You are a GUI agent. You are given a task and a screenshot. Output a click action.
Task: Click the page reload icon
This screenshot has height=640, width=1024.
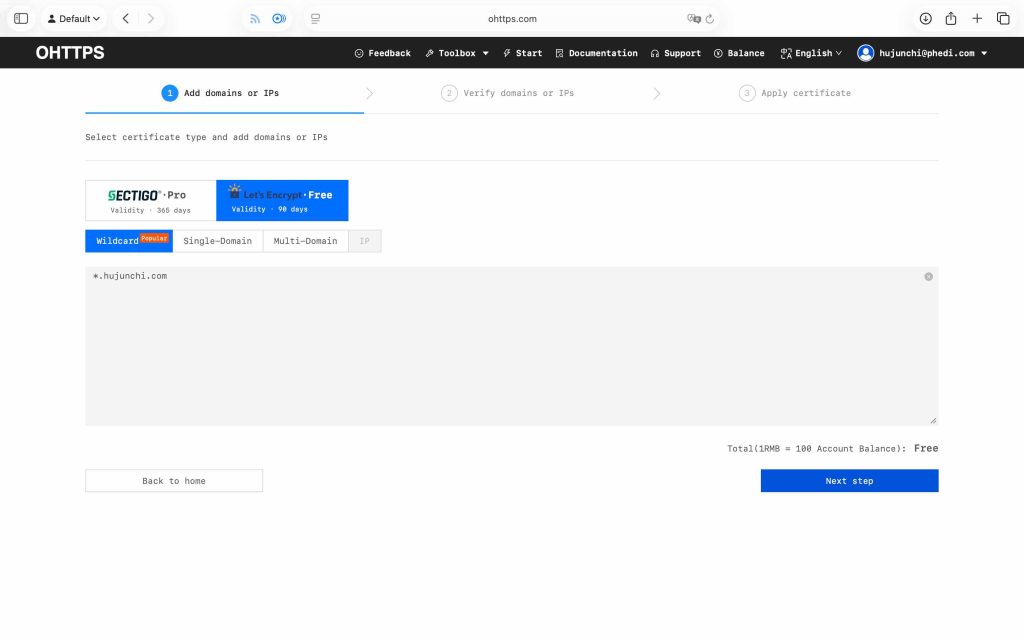coord(710,18)
